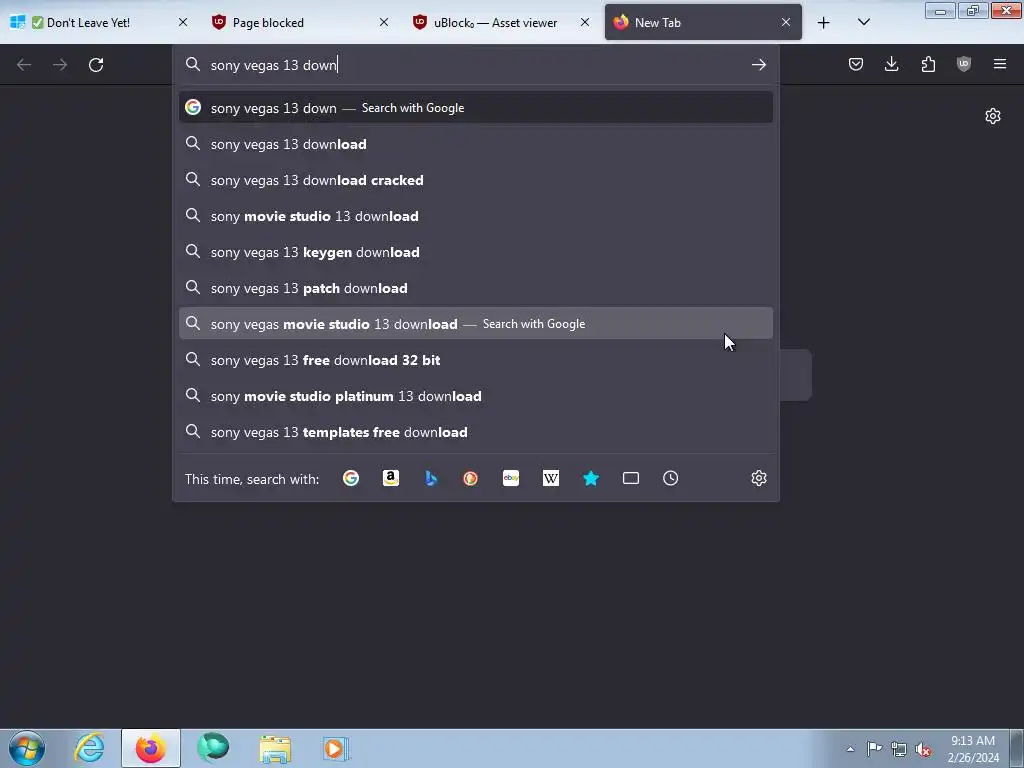The height and width of the screenshot is (768, 1024).
Task: Search with the Bing one-off icon
Action: (x=430, y=478)
